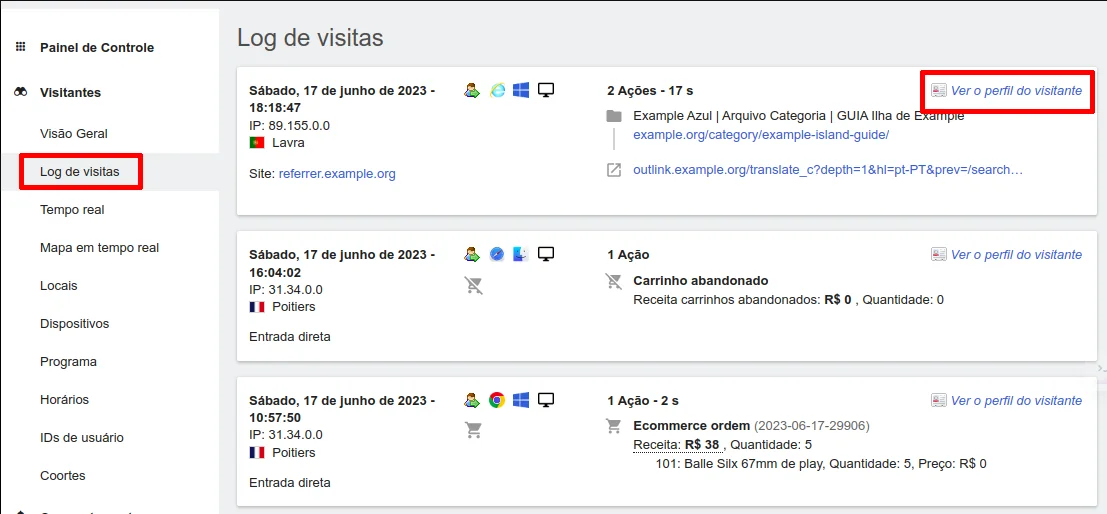Collapse the Visitantes menu section

pos(70,92)
